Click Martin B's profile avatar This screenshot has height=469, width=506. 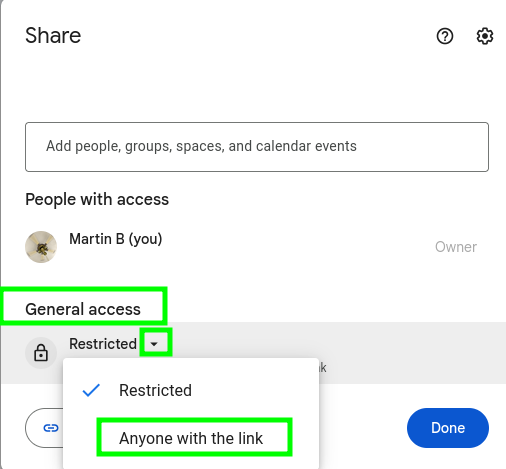41,247
